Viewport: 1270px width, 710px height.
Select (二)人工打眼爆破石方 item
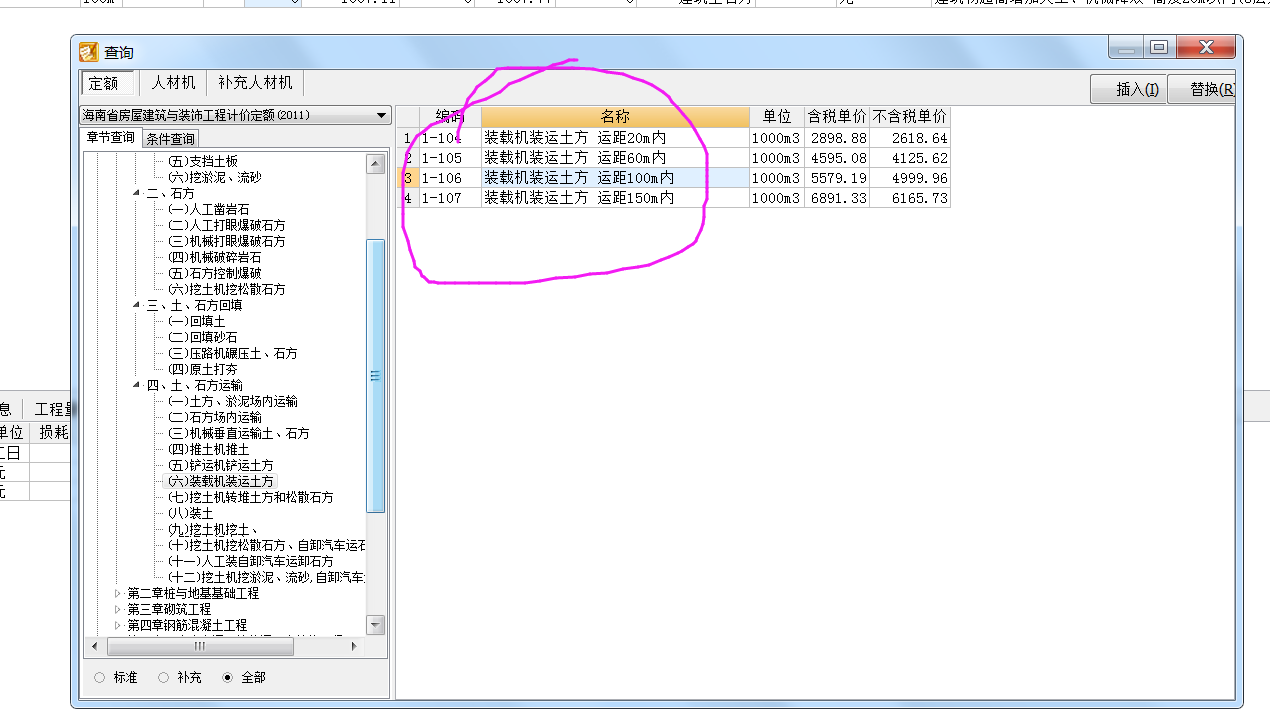click(x=226, y=225)
